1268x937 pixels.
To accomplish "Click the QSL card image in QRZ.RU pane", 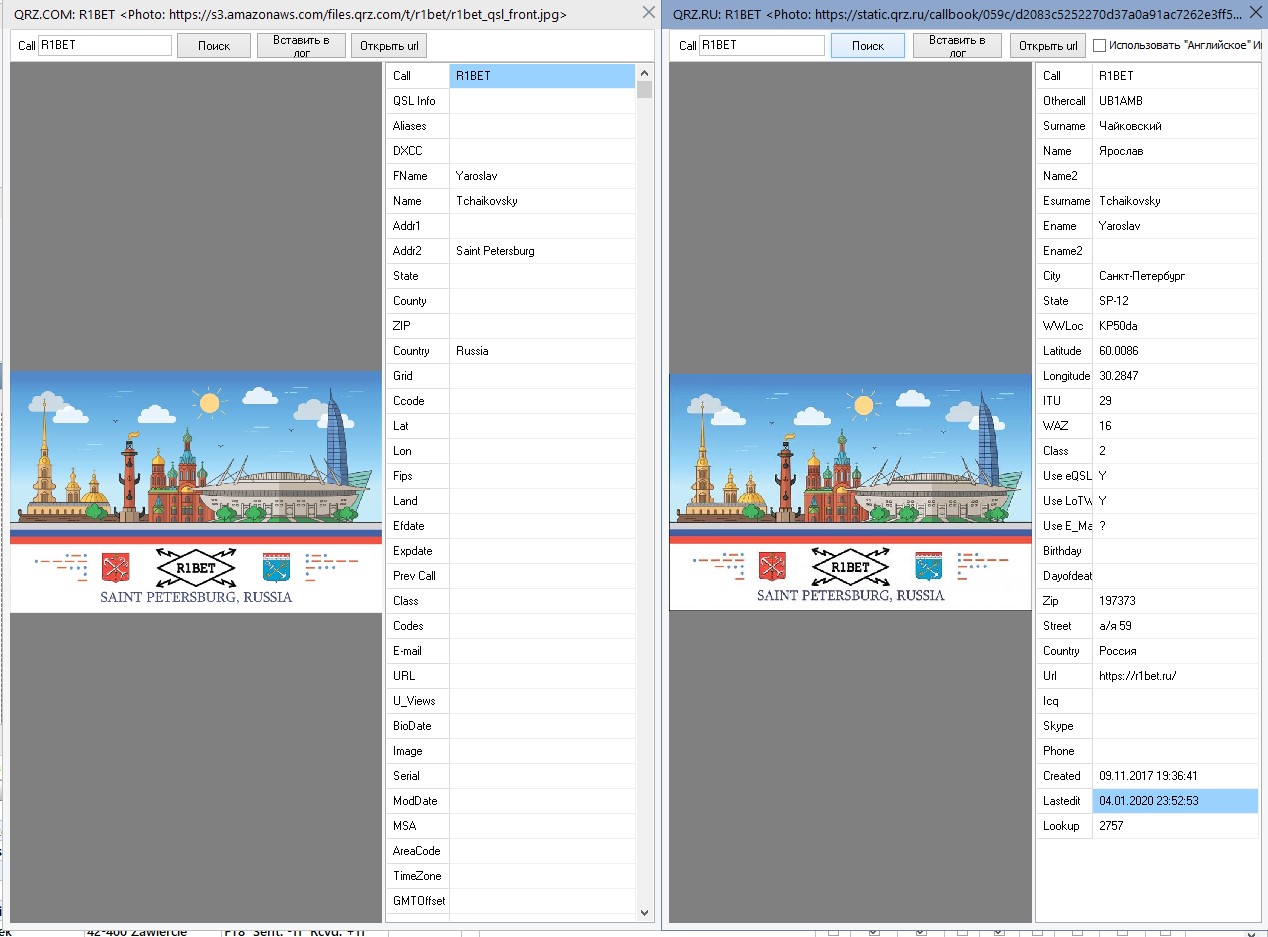I will pos(850,491).
